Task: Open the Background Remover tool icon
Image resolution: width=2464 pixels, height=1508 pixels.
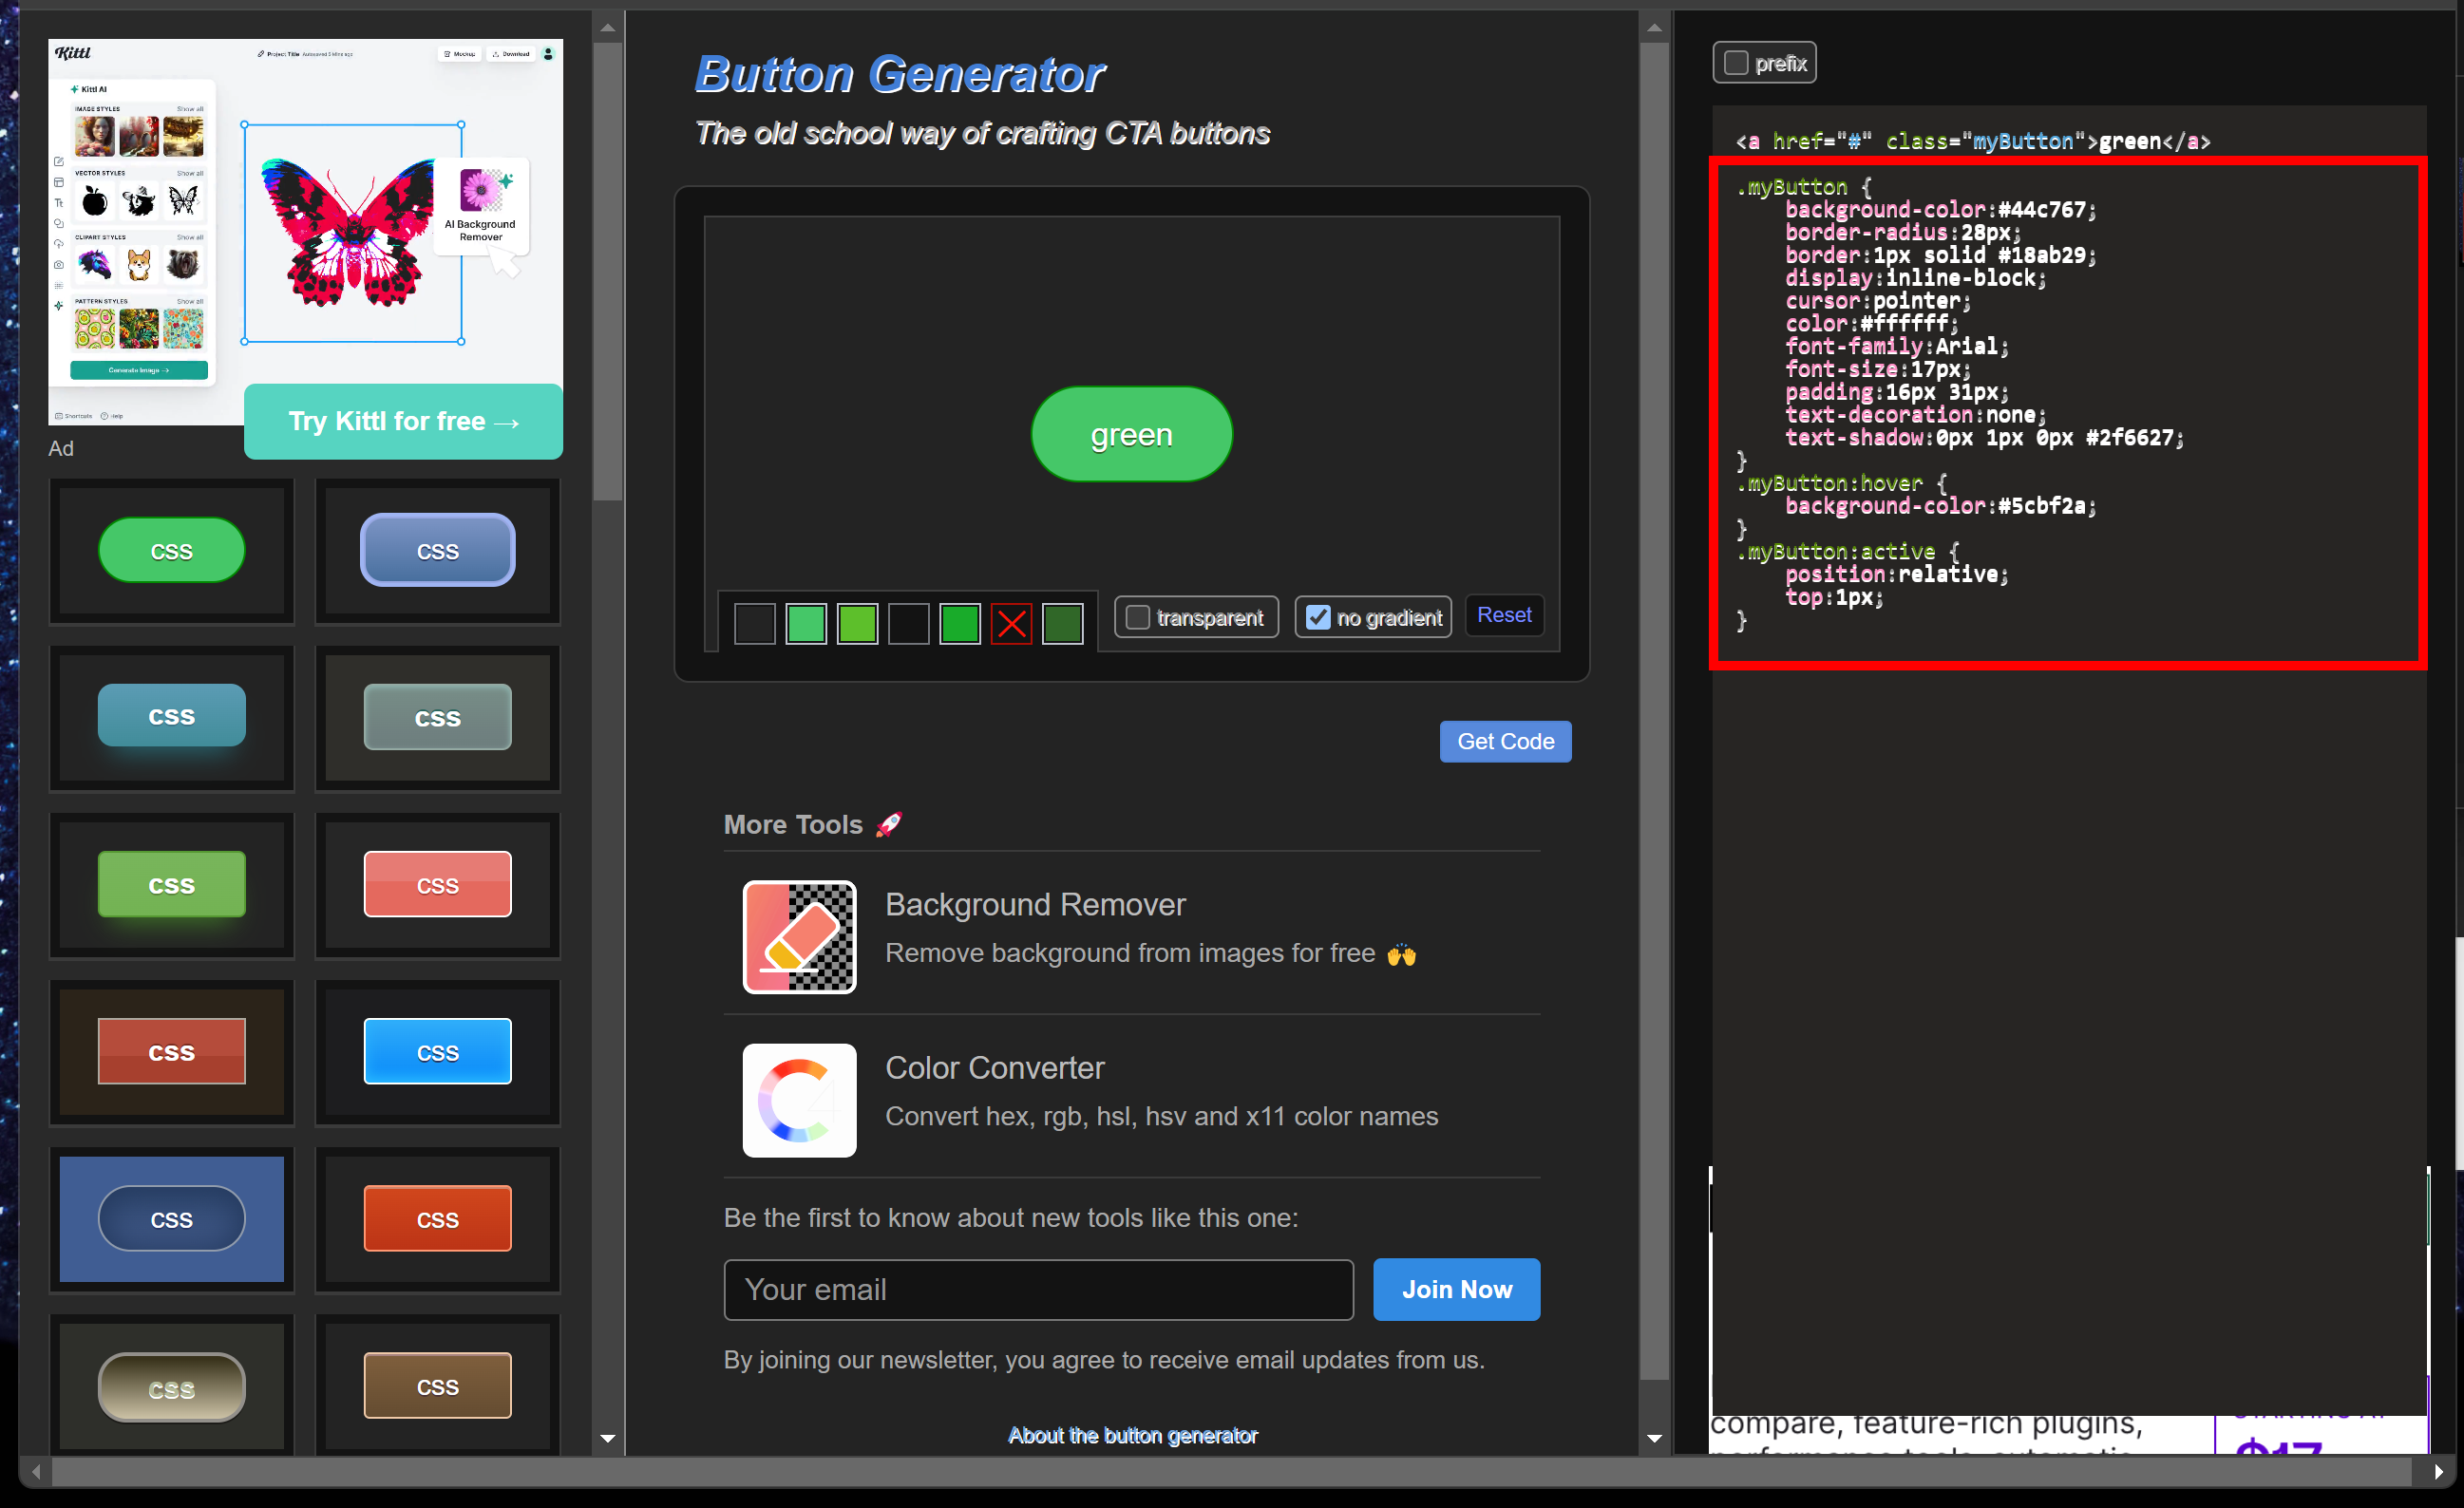Action: tap(799, 937)
